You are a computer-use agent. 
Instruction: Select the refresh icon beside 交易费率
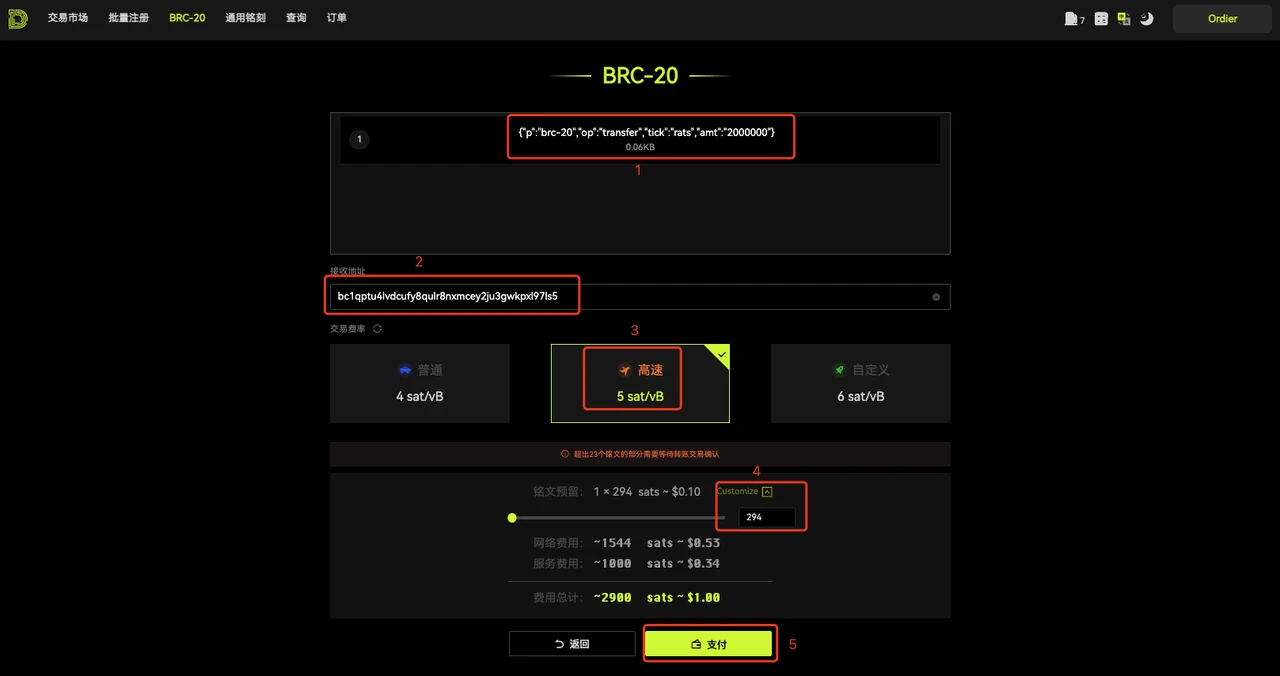[377, 328]
